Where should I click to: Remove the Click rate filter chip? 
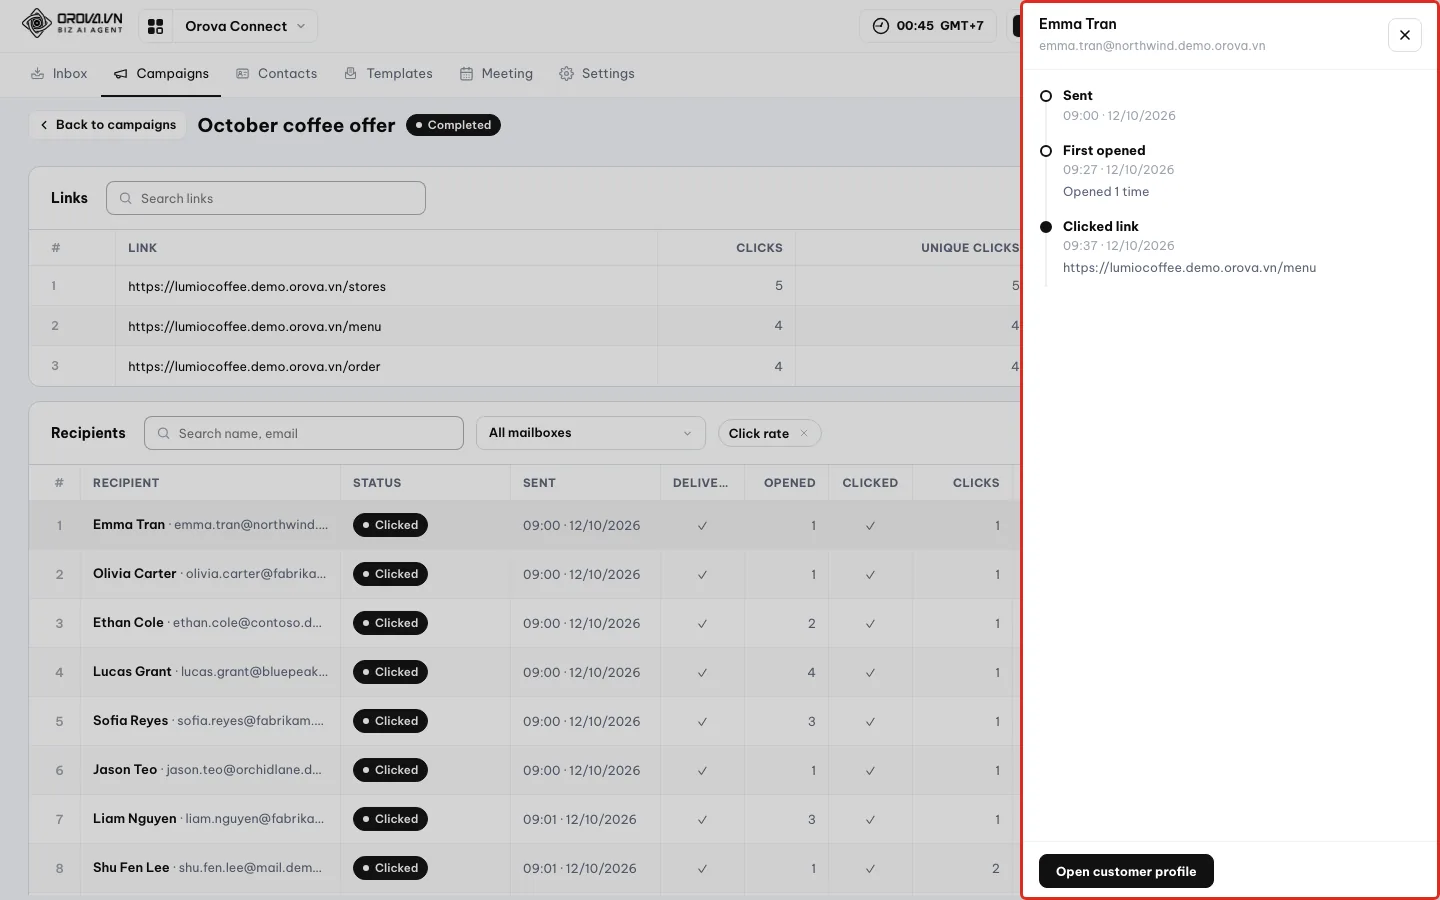[804, 433]
